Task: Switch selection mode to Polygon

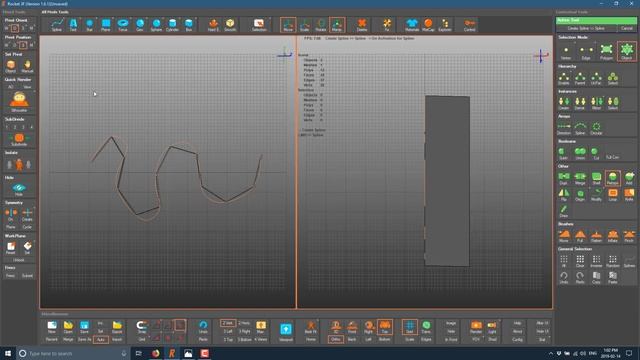Action: tap(607, 51)
